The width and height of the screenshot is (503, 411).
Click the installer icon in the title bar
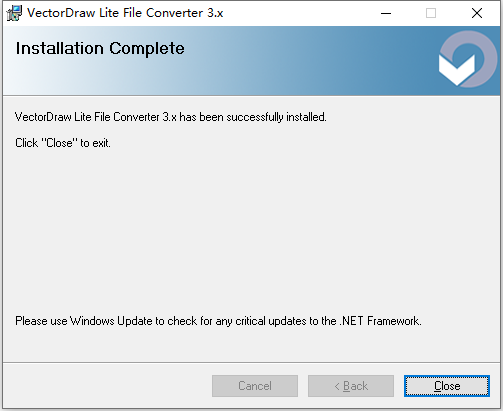14,13
